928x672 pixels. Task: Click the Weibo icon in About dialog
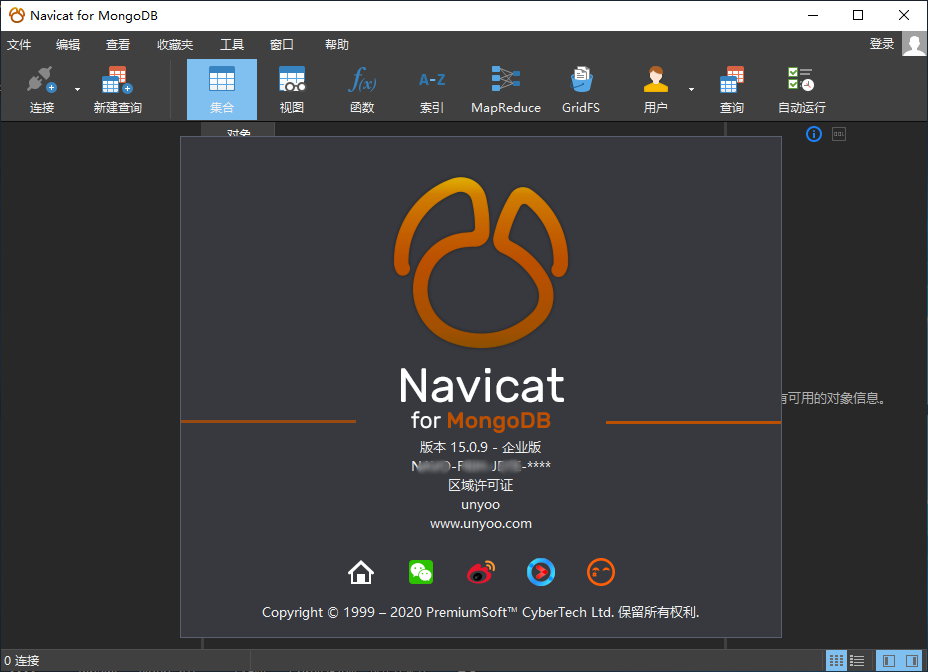481,573
